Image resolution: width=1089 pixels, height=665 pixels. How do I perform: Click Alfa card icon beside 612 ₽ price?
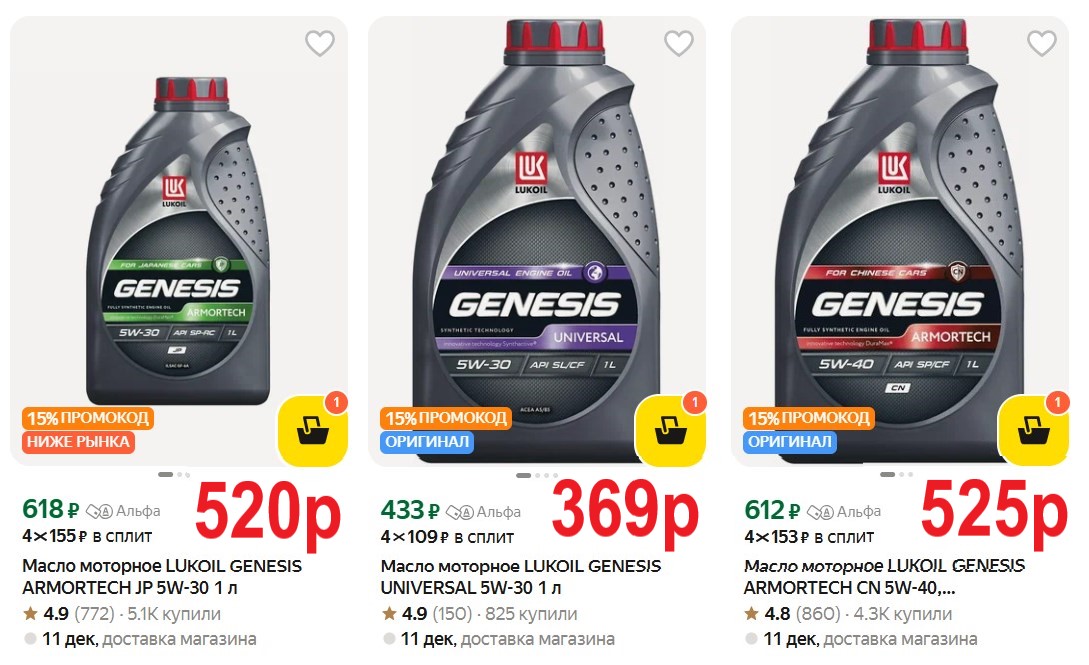[820, 512]
